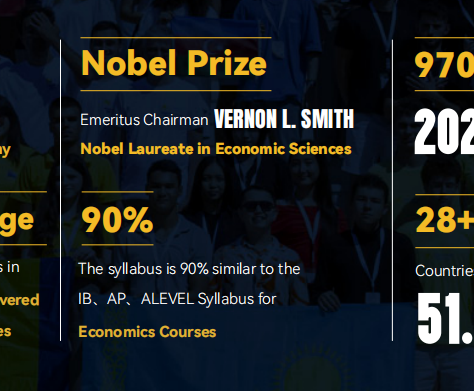The height and width of the screenshot is (391, 474).
Task: Click the IB、AP、ALEVEL Syllabus line
Action: click(177, 299)
